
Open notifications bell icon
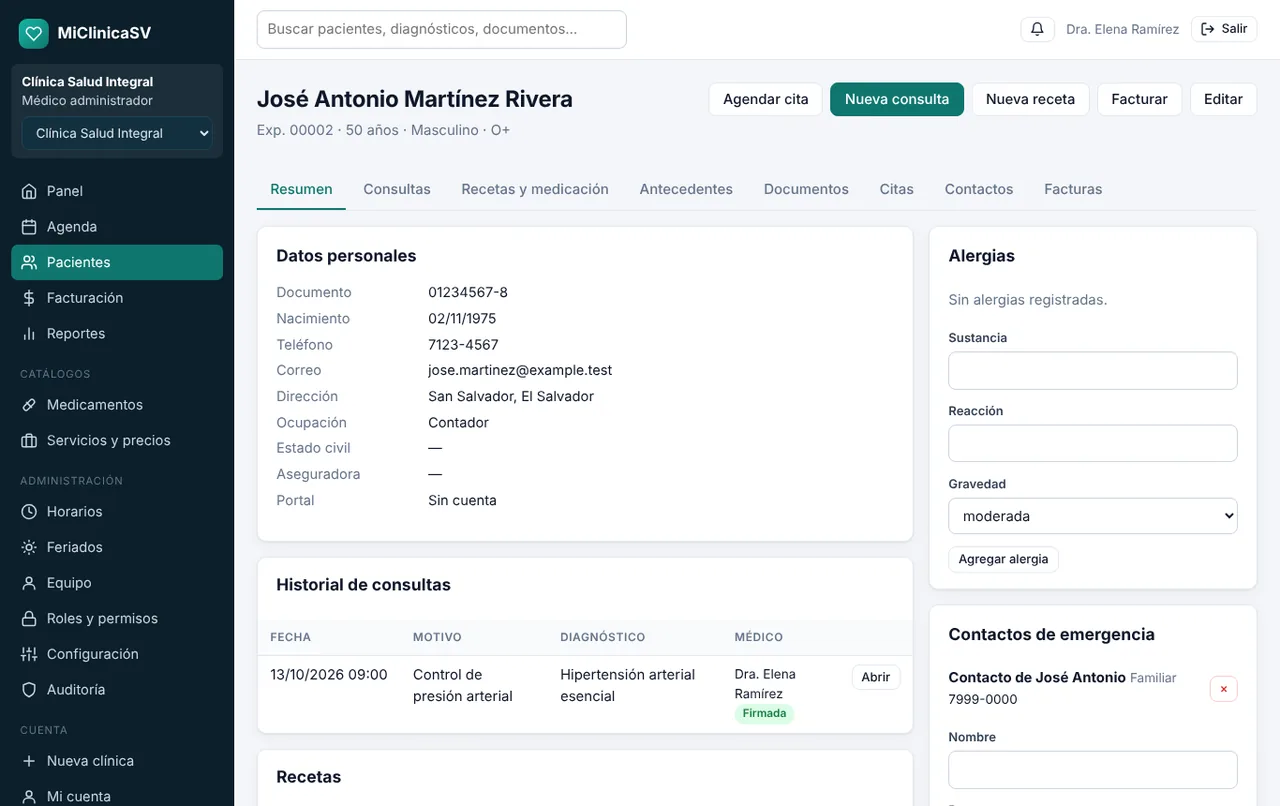point(1037,29)
